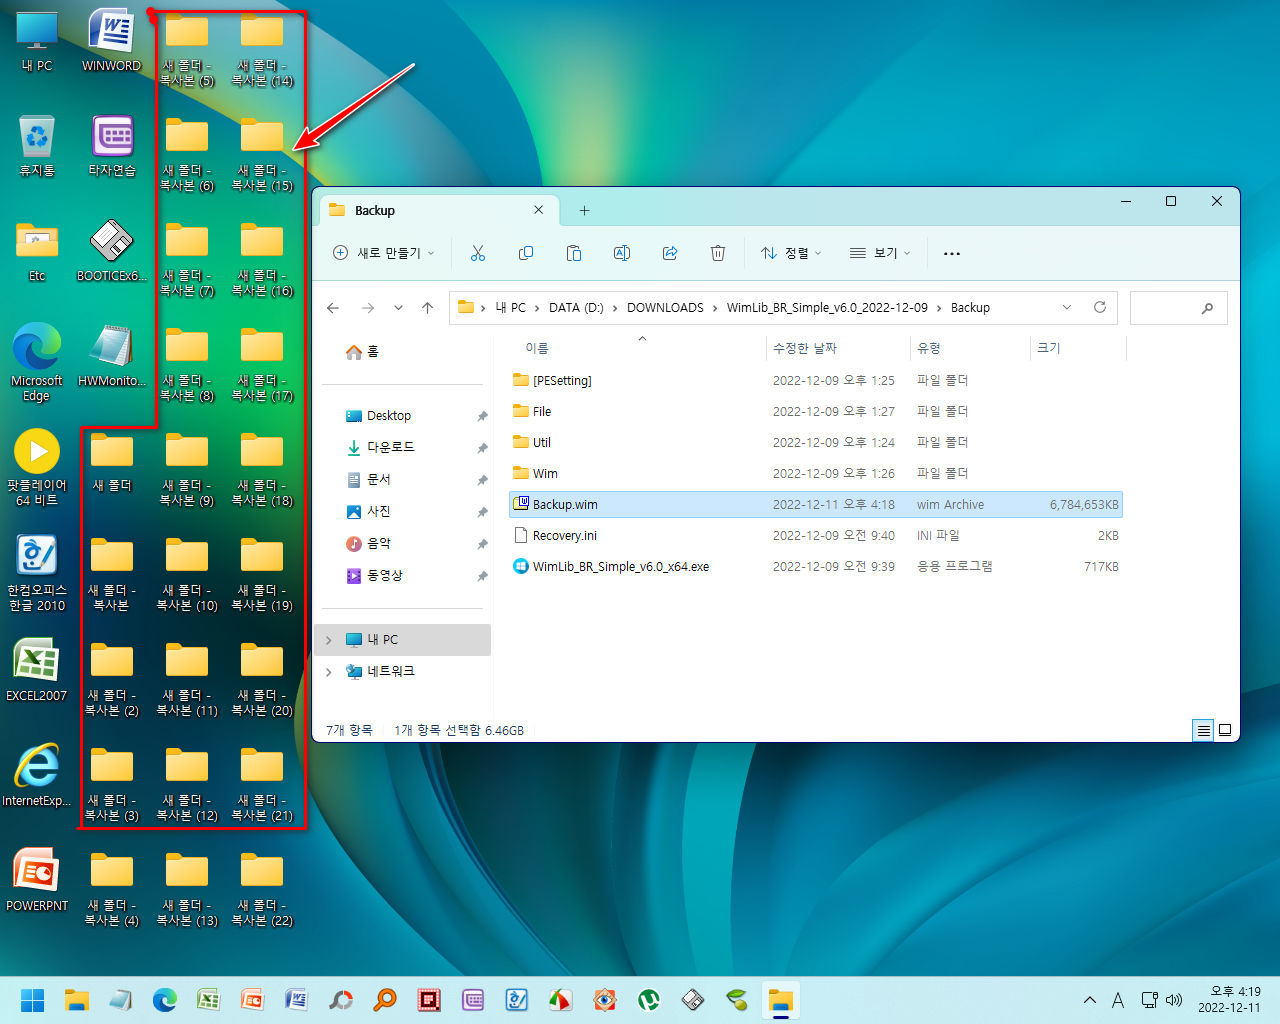Select the HWMonitor desktop icon
The height and width of the screenshot is (1024, 1280).
click(x=111, y=356)
